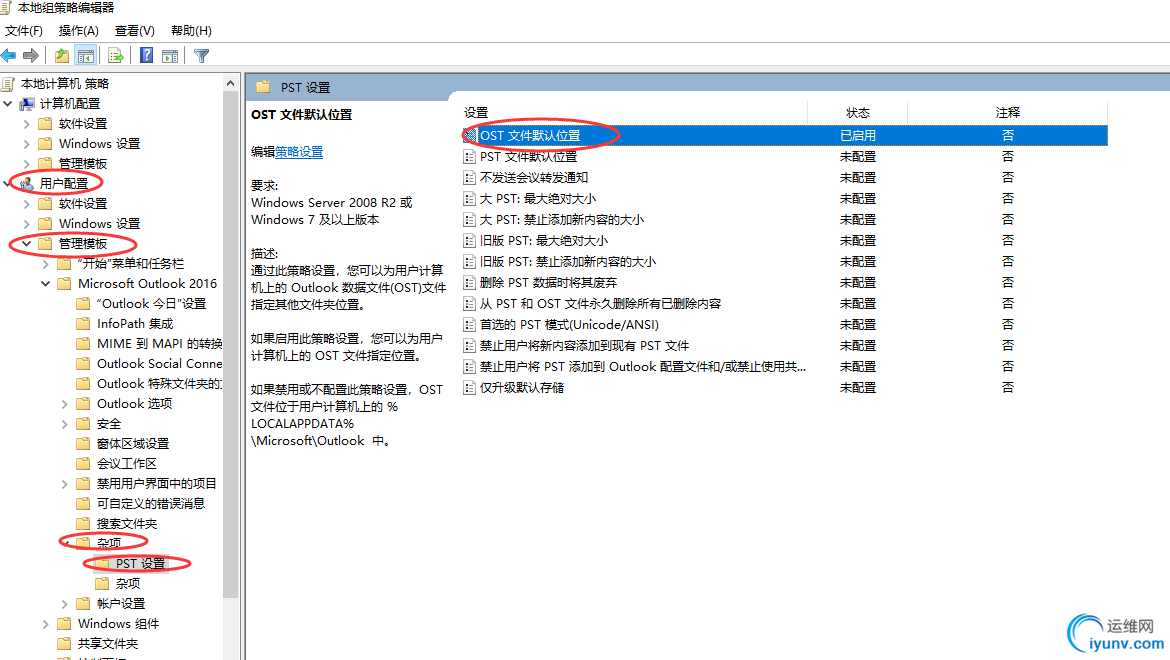The image size is (1170, 660).
Task: Collapse the Microsoft Outlook 2016 node
Action: point(44,283)
